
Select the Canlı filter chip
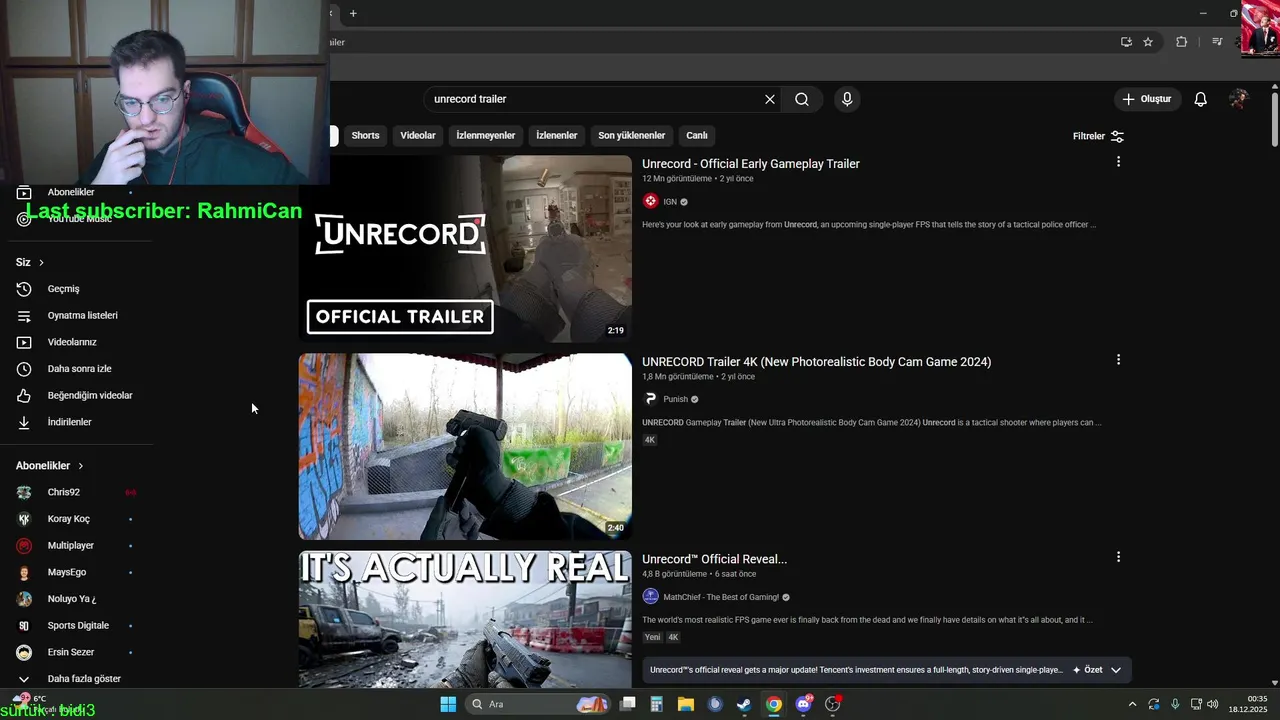click(x=697, y=135)
